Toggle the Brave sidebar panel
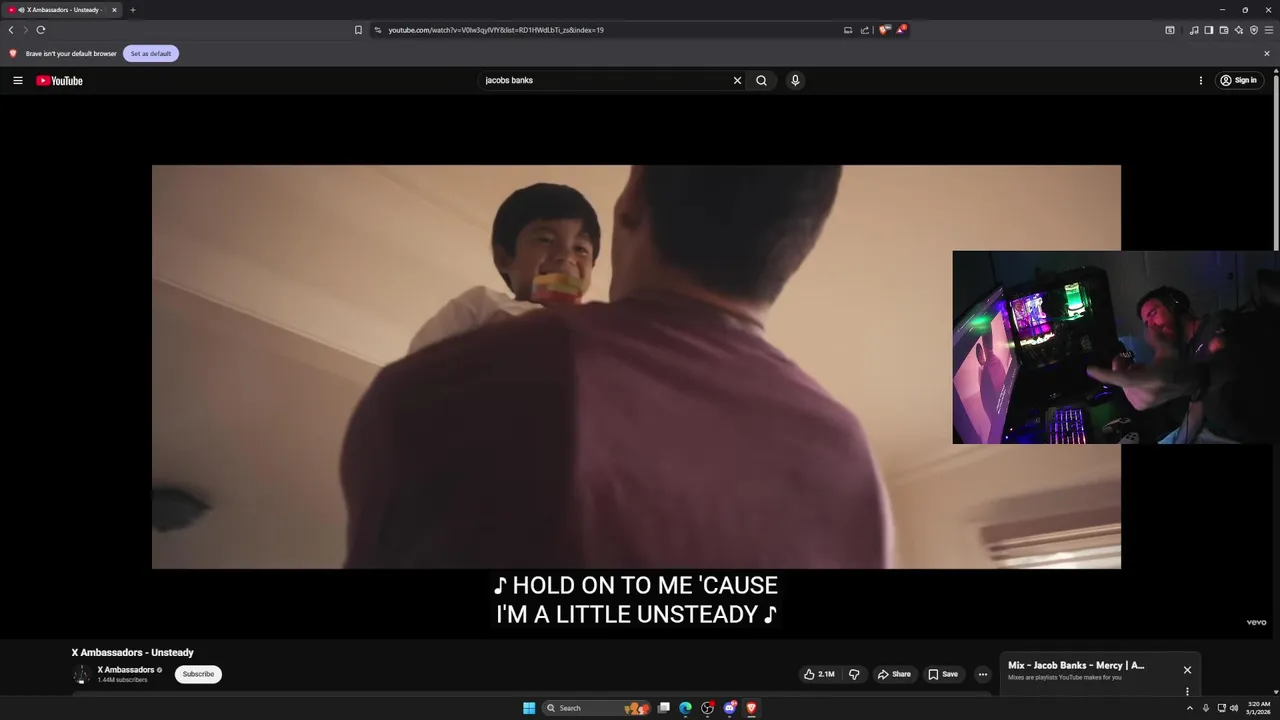Image resolution: width=1280 pixels, height=720 pixels. click(1209, 30)
